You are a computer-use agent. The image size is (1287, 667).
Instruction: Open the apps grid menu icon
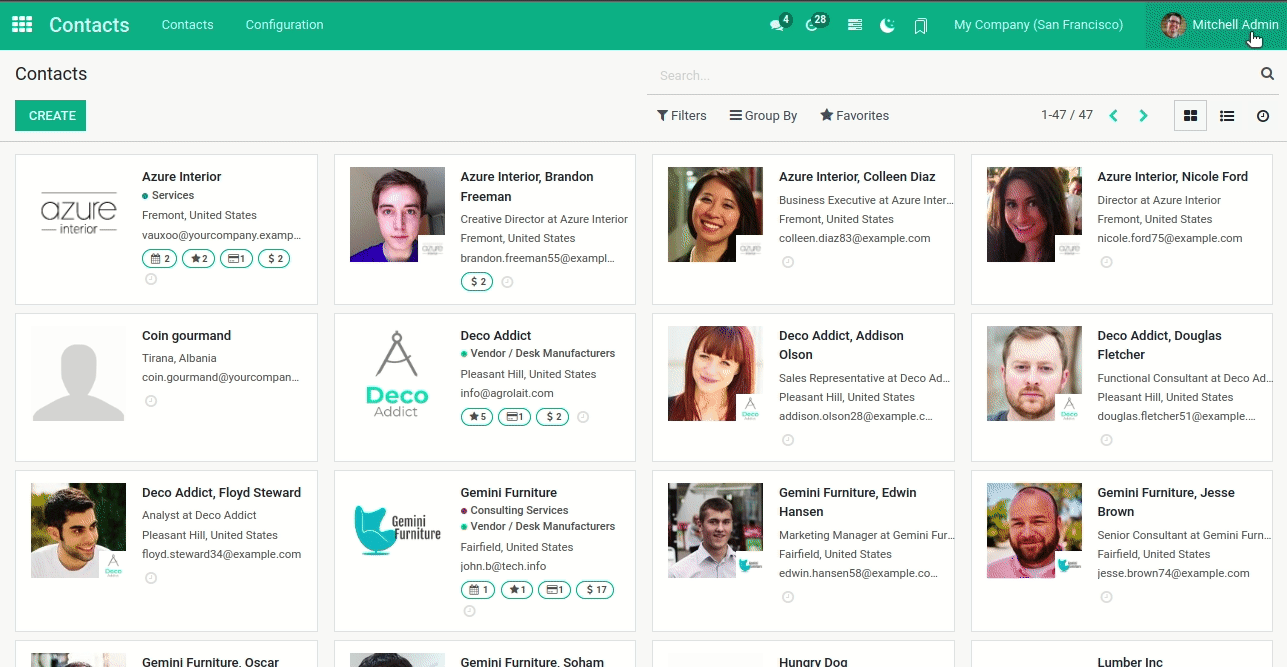click(22, 25)
